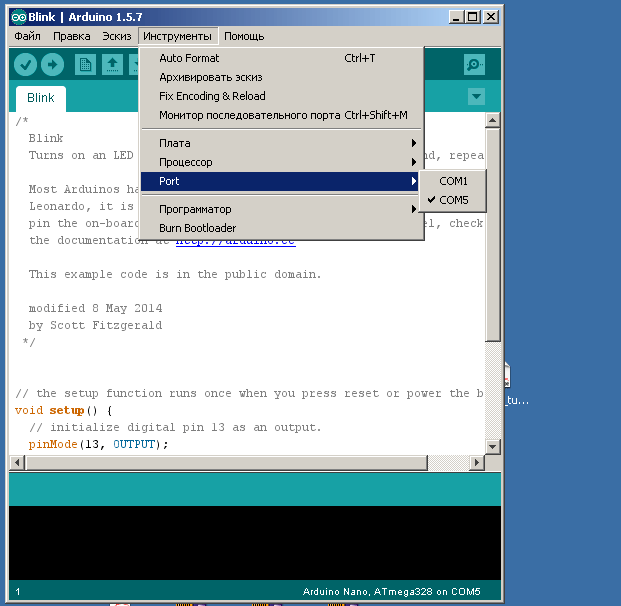Click the vertical scrollbar up arrow
621x606 pixels.
click(x=492, y=120)
